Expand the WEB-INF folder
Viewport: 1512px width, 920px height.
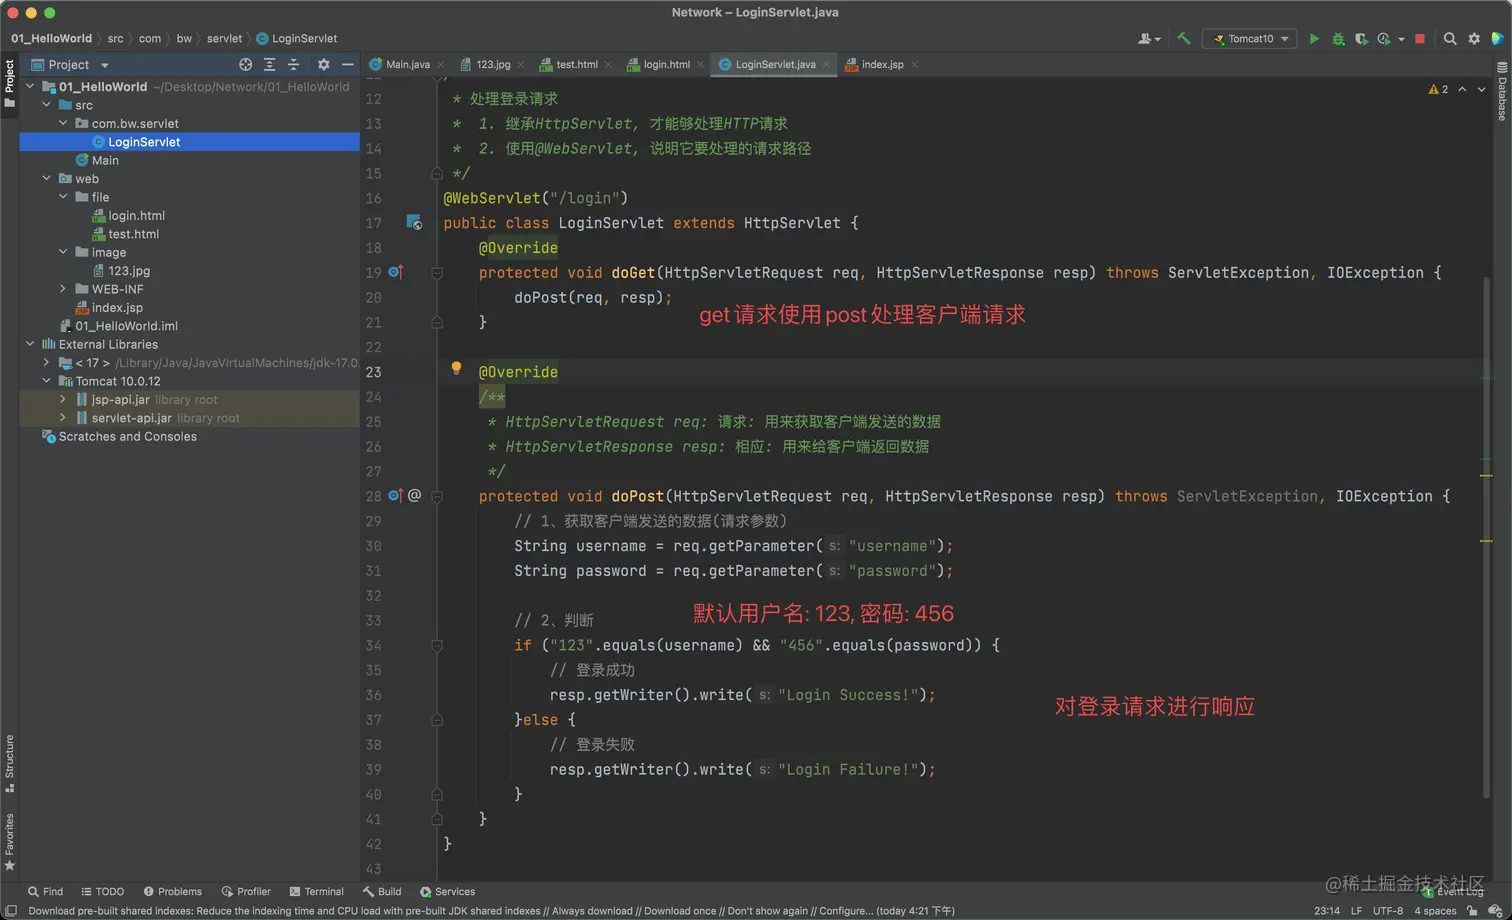(63, 289)
